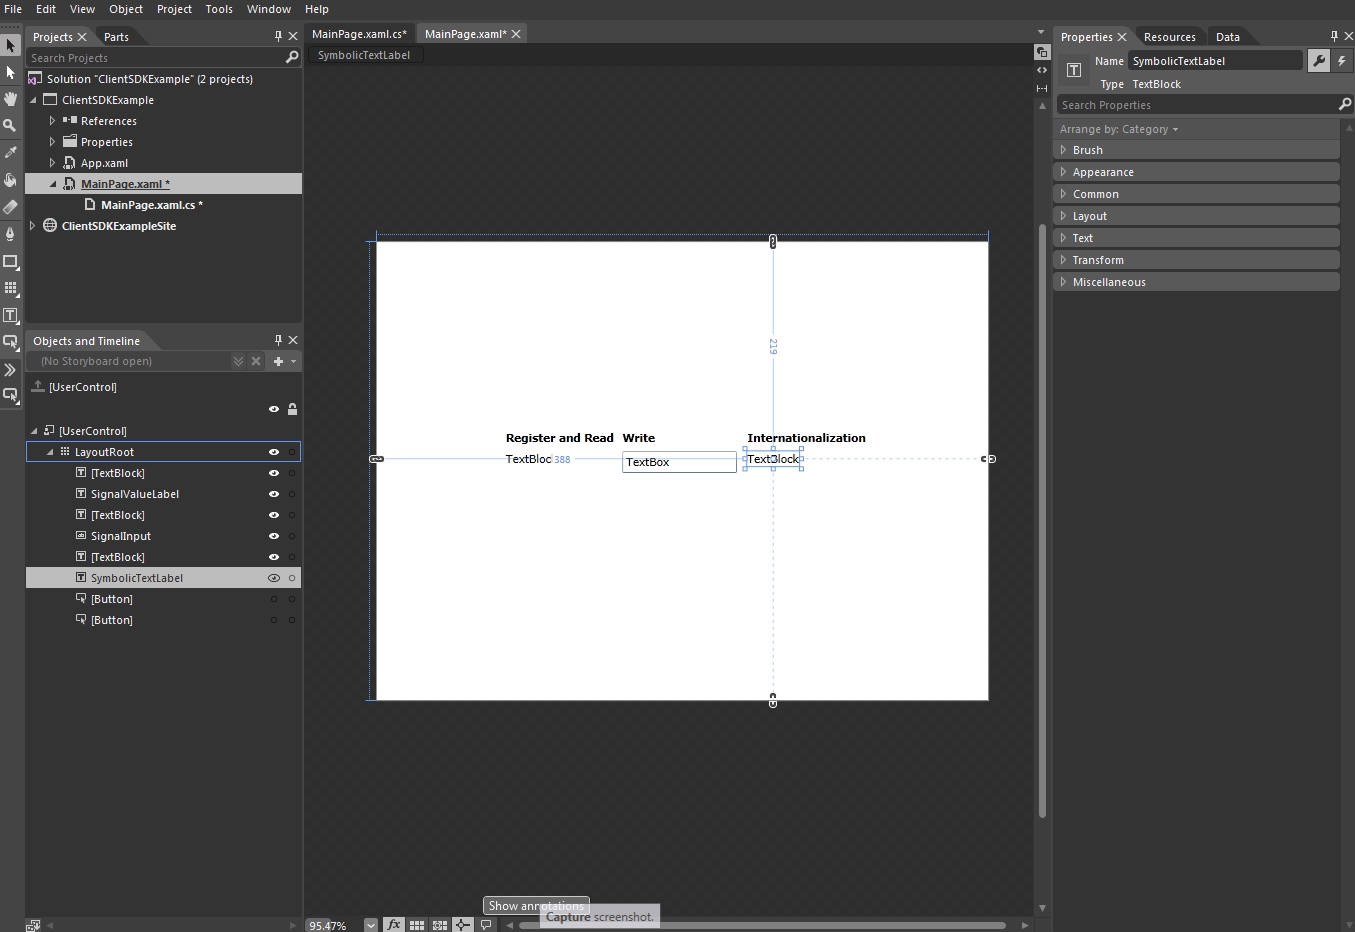The width and height of the screenshot is (1355, 932).
Task: Choose the Paint Bucket tool
Action: [10, 180]
